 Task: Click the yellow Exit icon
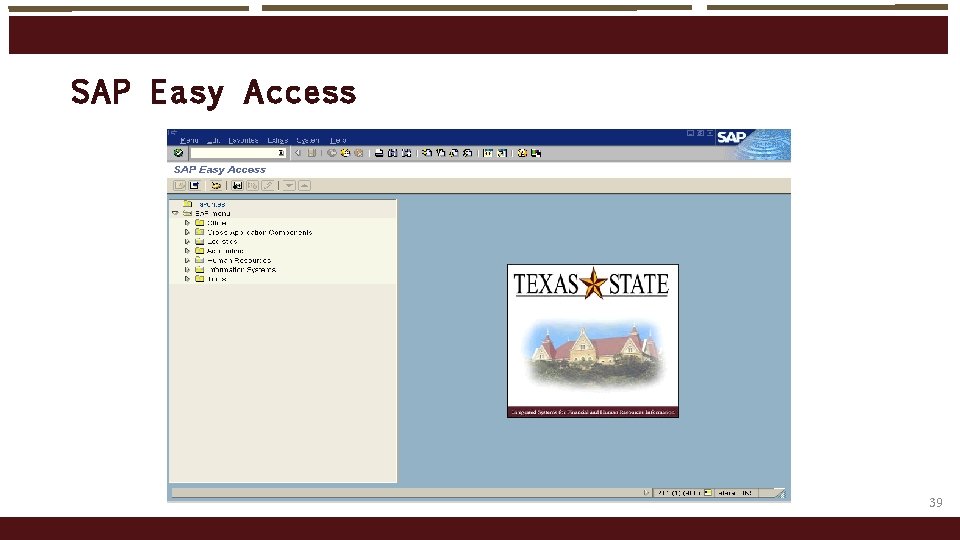tap(345, 153)
